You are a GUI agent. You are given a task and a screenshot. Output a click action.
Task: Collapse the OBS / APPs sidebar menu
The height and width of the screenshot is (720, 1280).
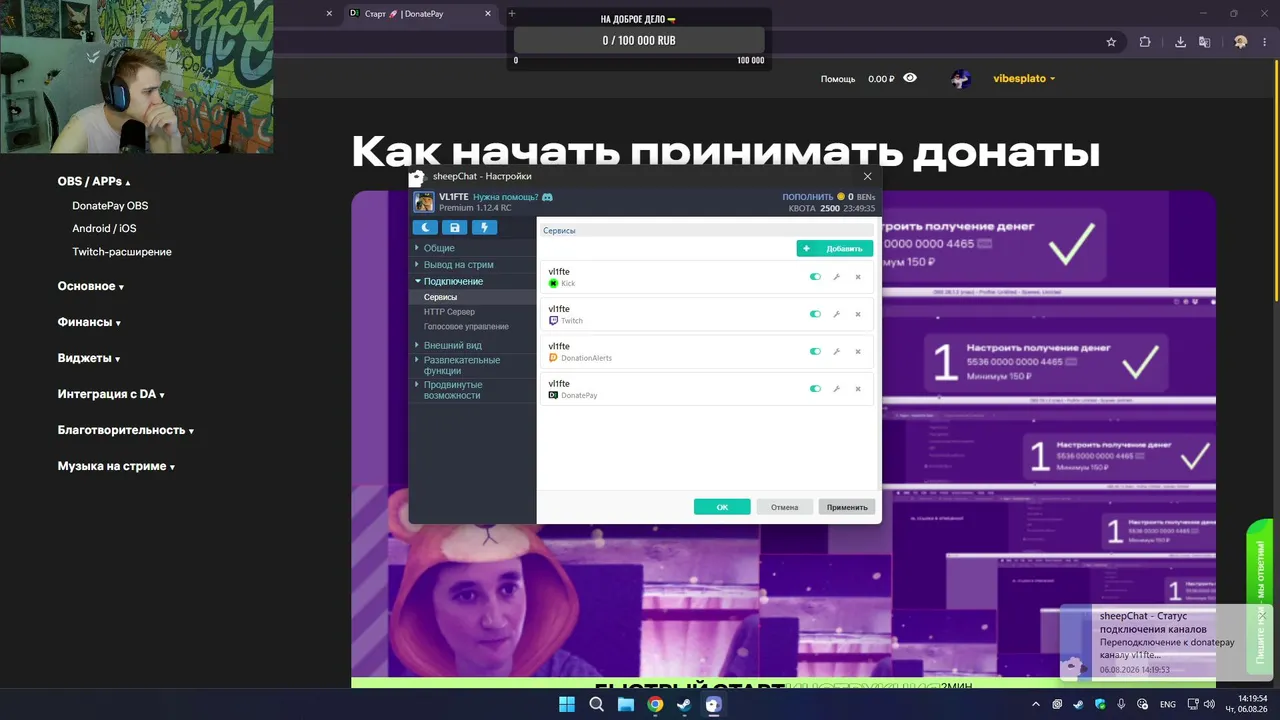click(x=94, y=181)
